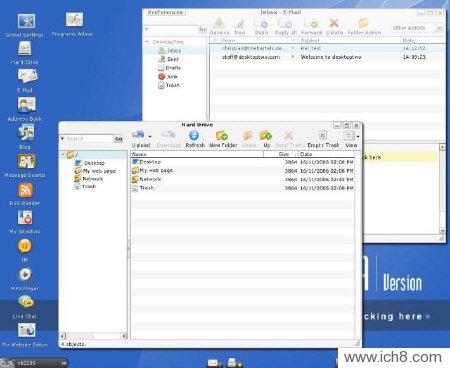Image resolution: width=450 pixels, height=368 pixels.
Task: Open search options arrow in Hard Drive
Action: click(62, 138)
